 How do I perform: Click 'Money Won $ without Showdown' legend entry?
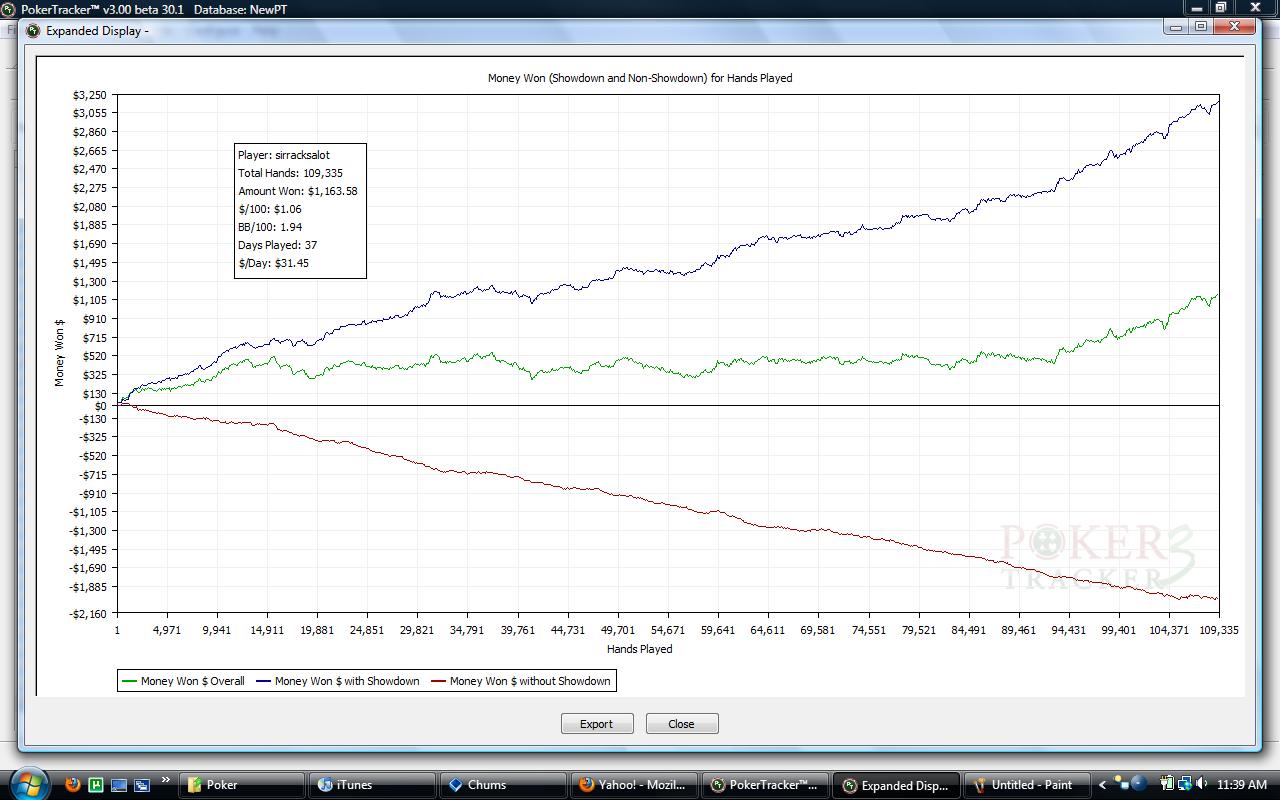point(520,681)
